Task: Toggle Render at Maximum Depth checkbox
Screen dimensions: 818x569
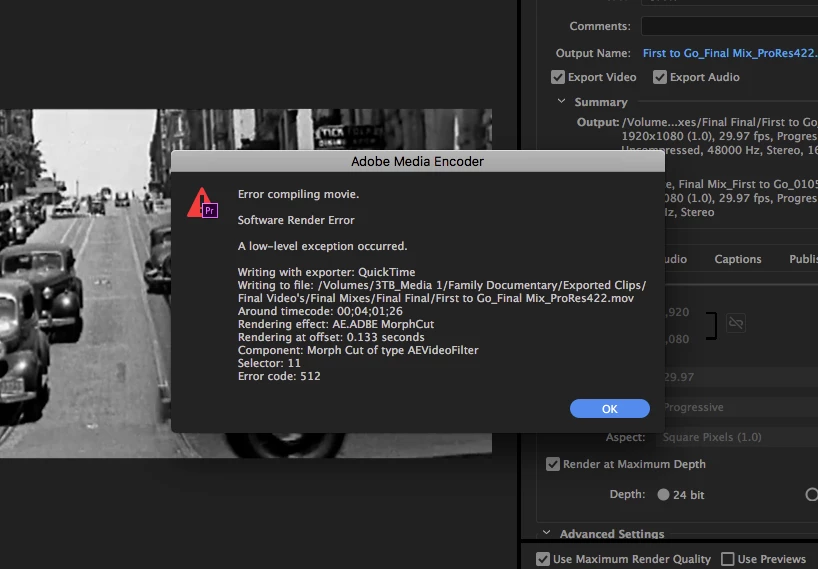Action: [x=552, y=464]
